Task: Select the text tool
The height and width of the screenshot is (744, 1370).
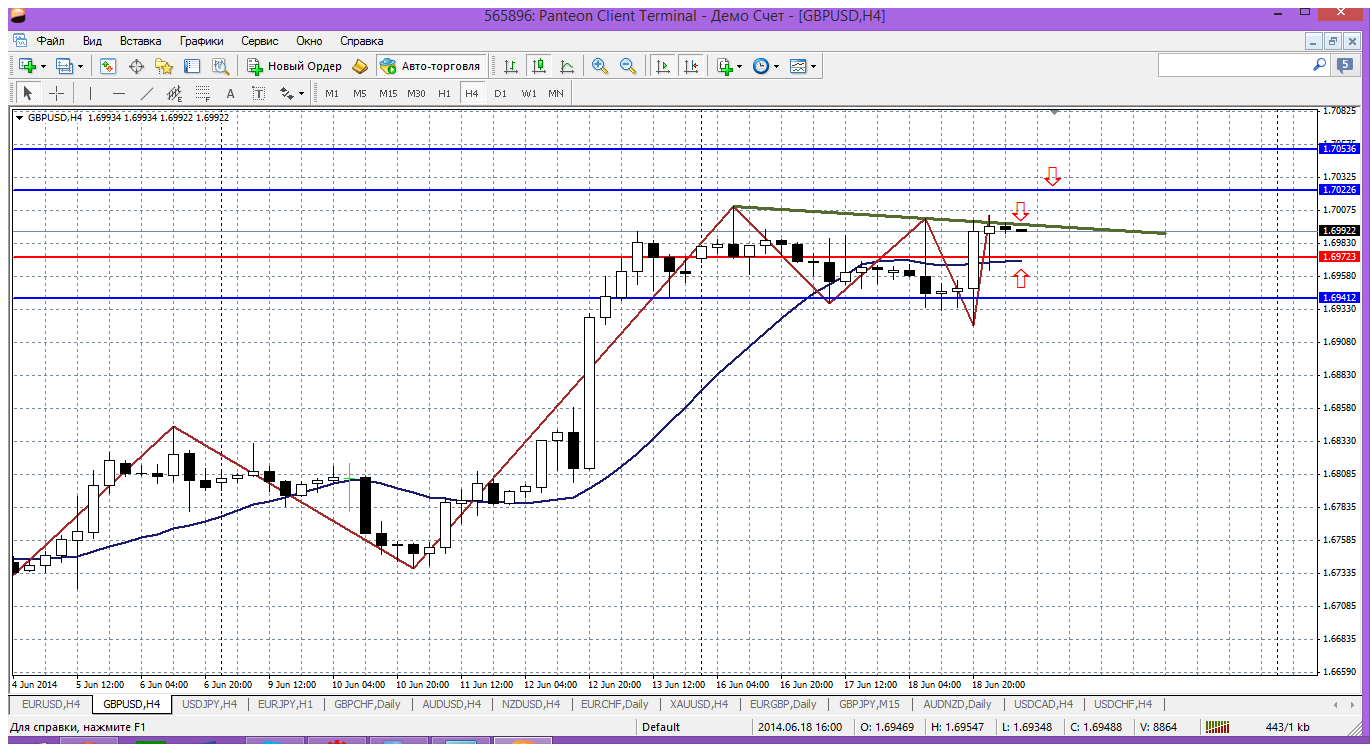Action: coord(231,93)
